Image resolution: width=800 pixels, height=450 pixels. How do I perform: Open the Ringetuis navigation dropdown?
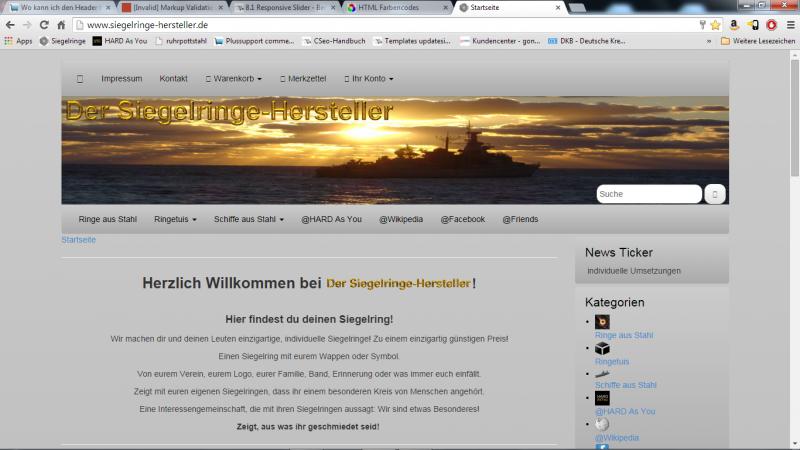point(175,219)
